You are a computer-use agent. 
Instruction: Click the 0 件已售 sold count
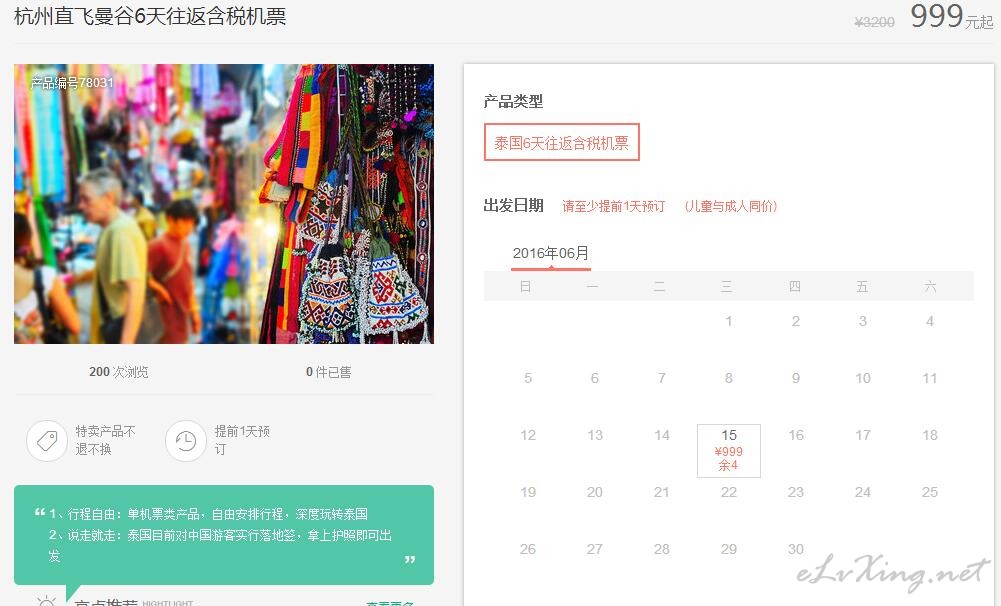point(328,372)
